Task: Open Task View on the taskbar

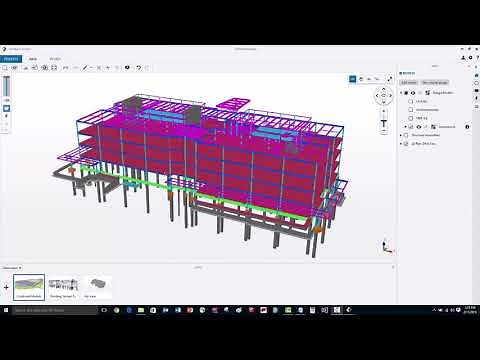Action: click(104, 310)
